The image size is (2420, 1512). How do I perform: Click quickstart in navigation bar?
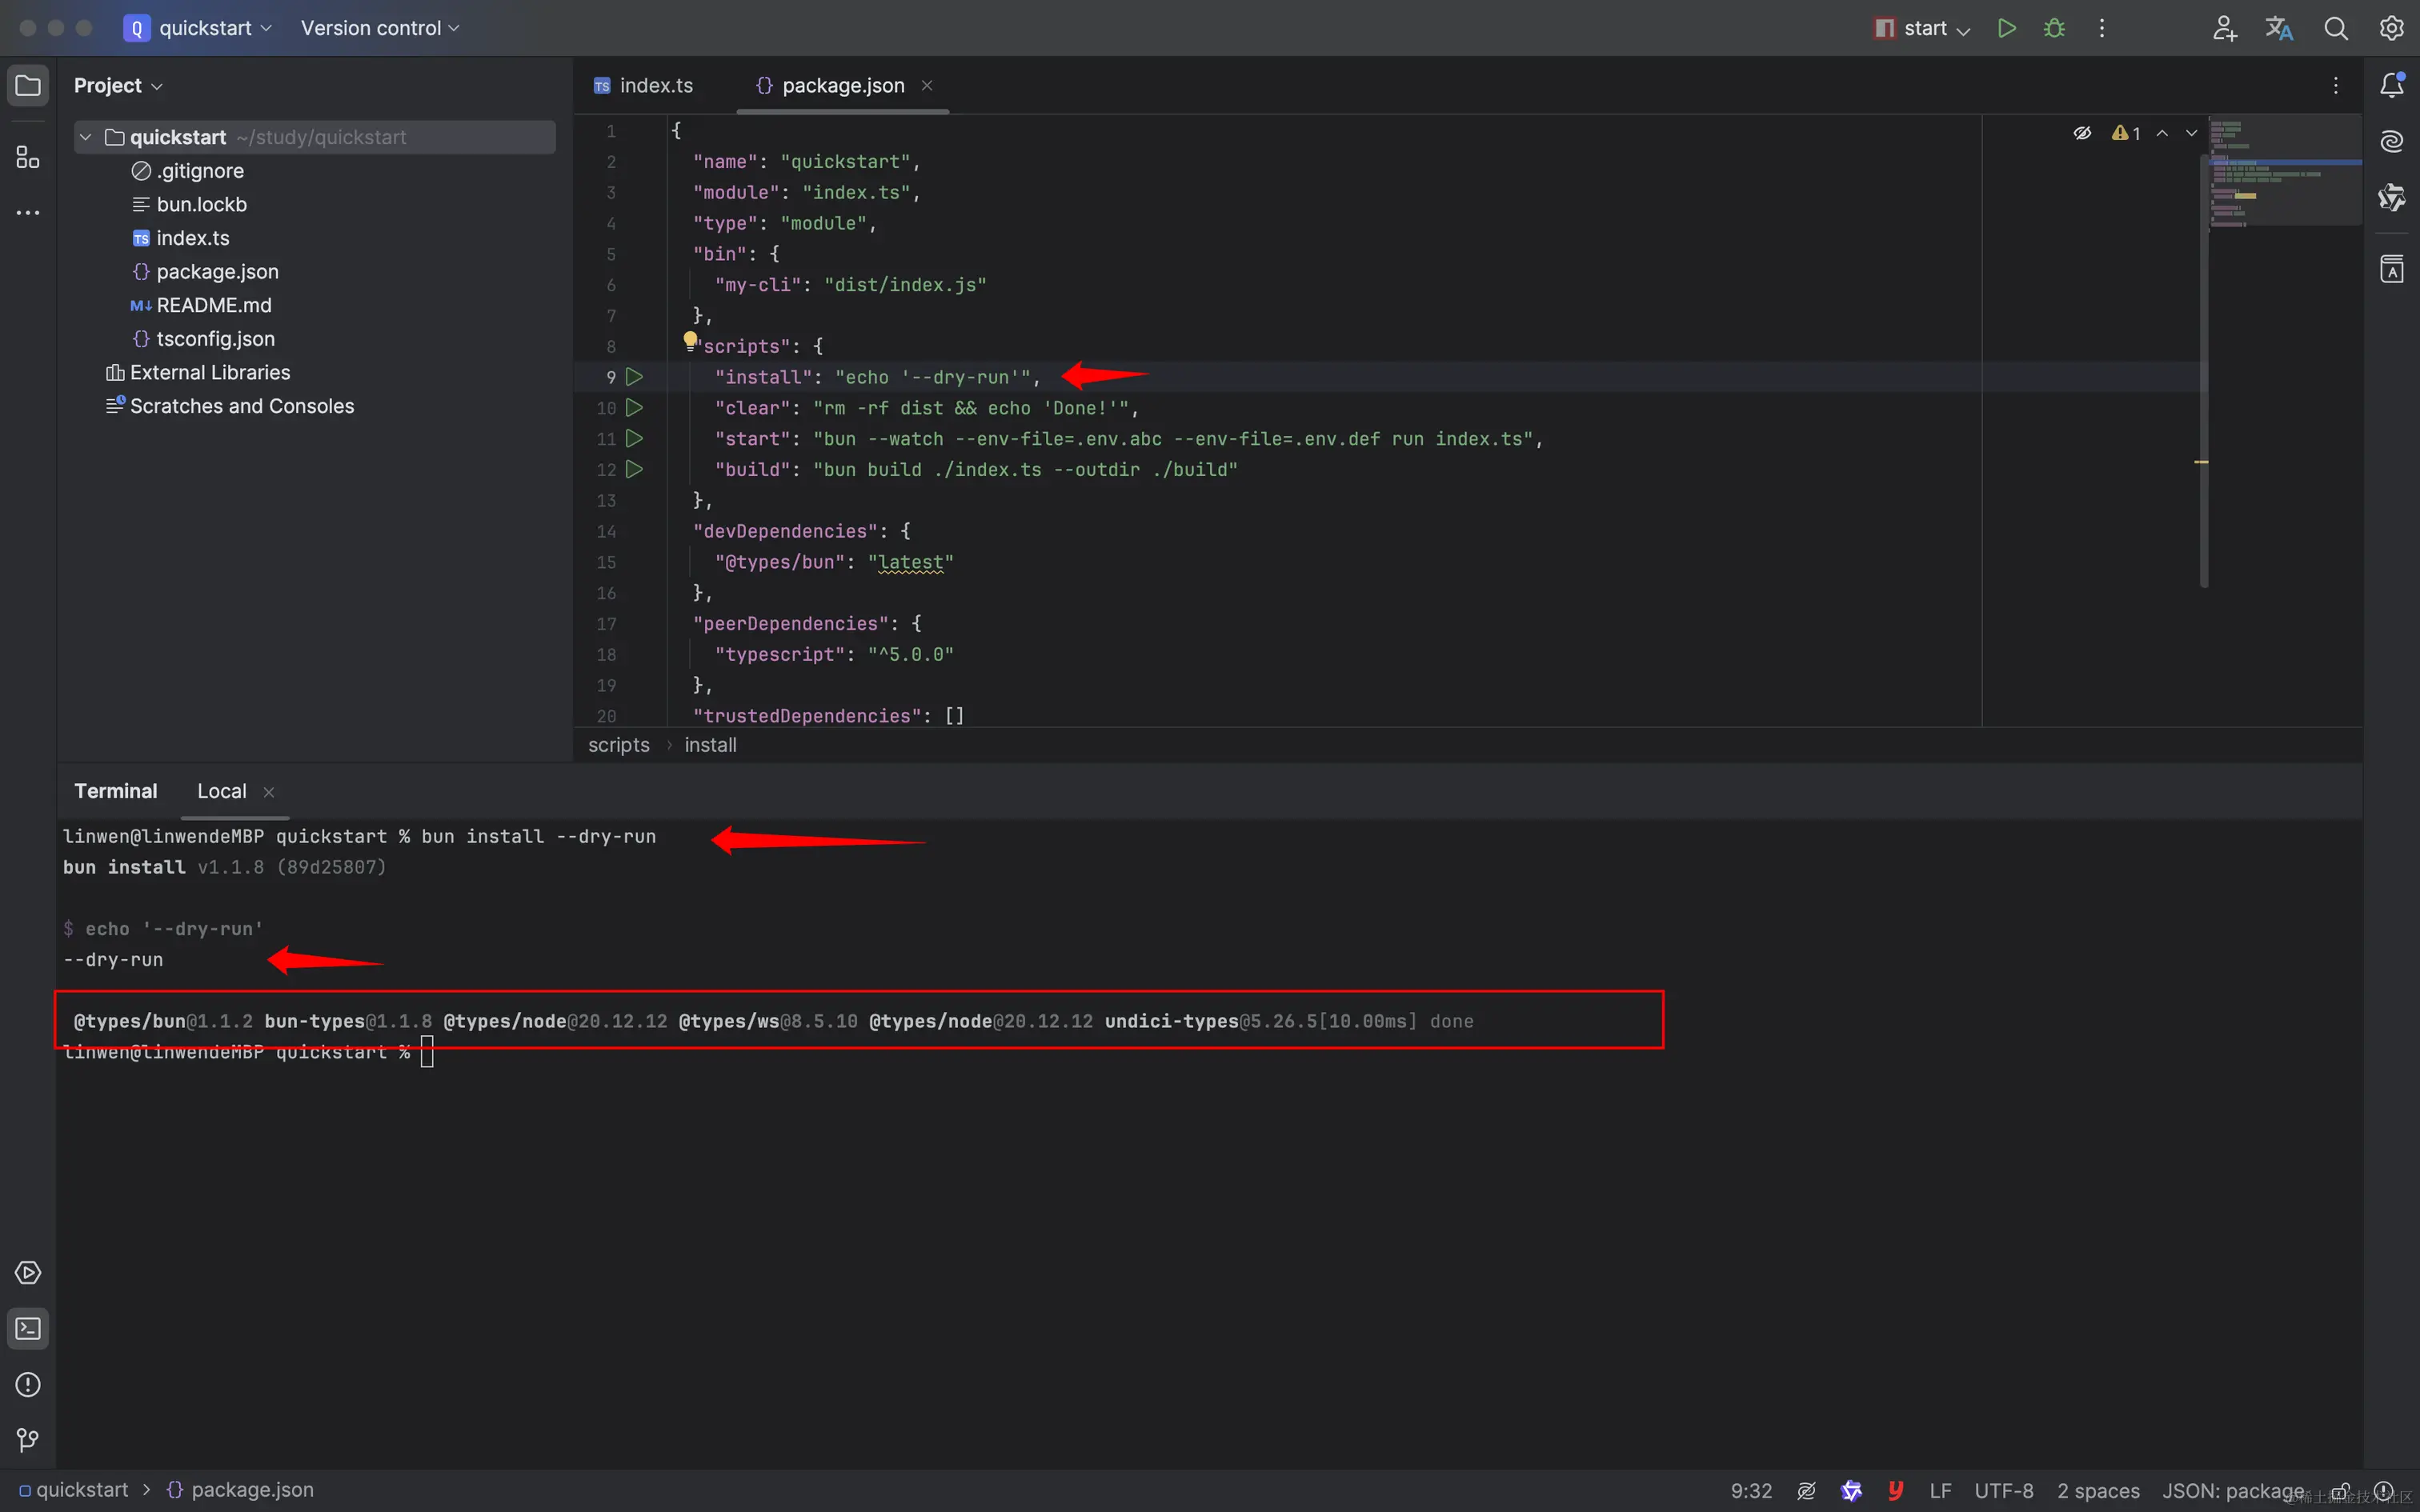[x=74, y=1490]
